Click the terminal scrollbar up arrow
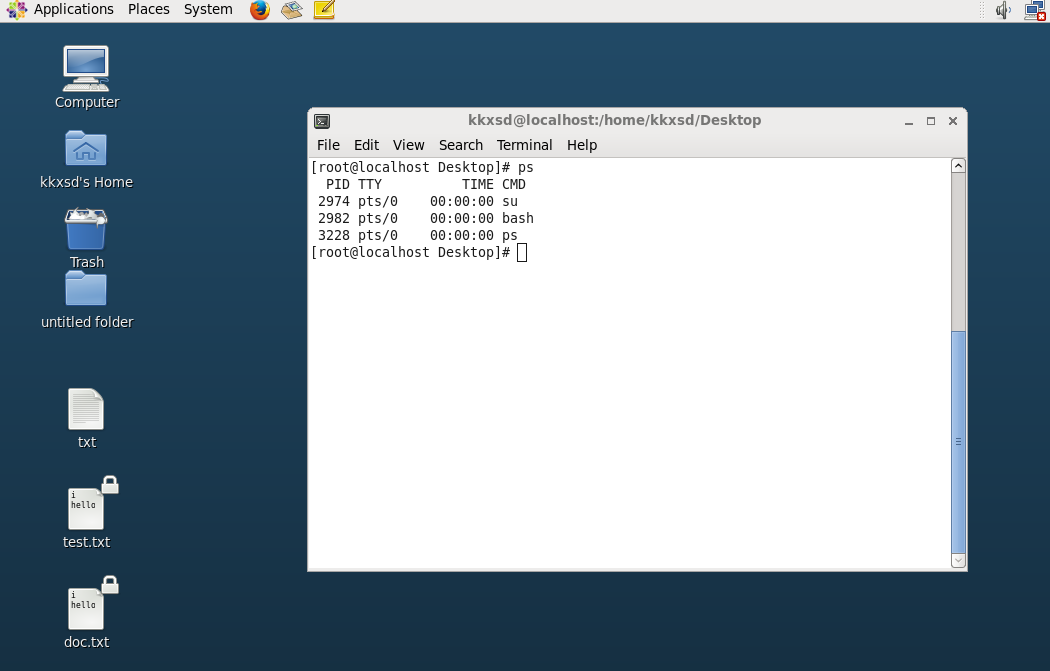This screenshot has height=671, width=1050. click(958, 166)
